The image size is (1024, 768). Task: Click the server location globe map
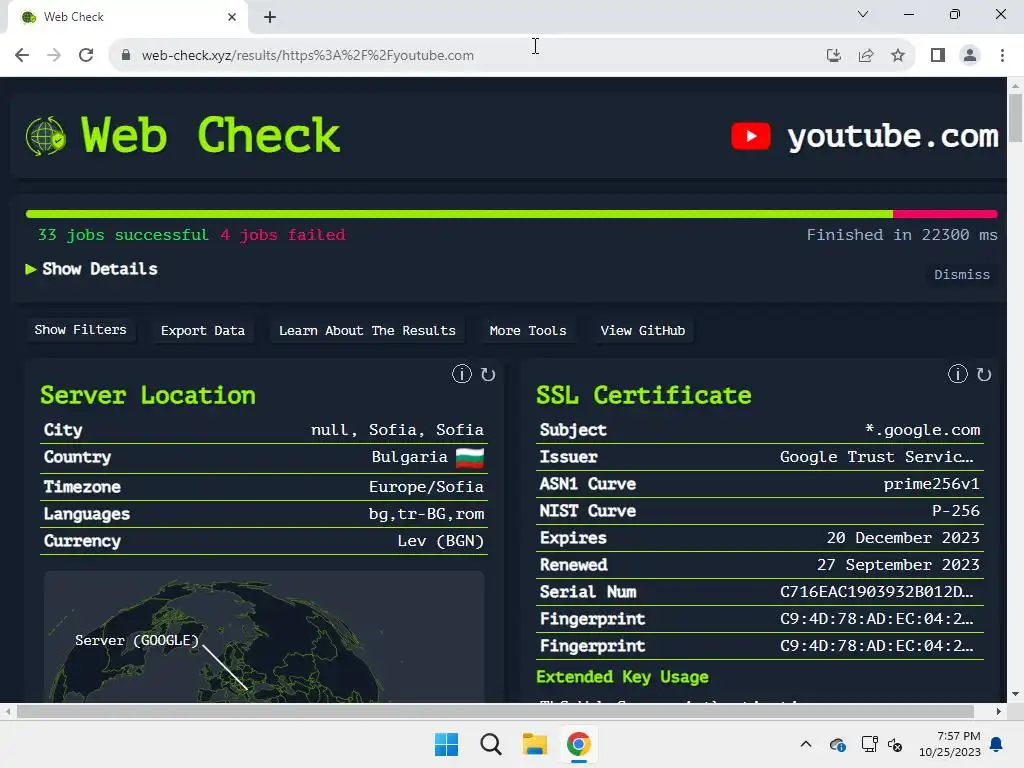(x=264, y=637)
